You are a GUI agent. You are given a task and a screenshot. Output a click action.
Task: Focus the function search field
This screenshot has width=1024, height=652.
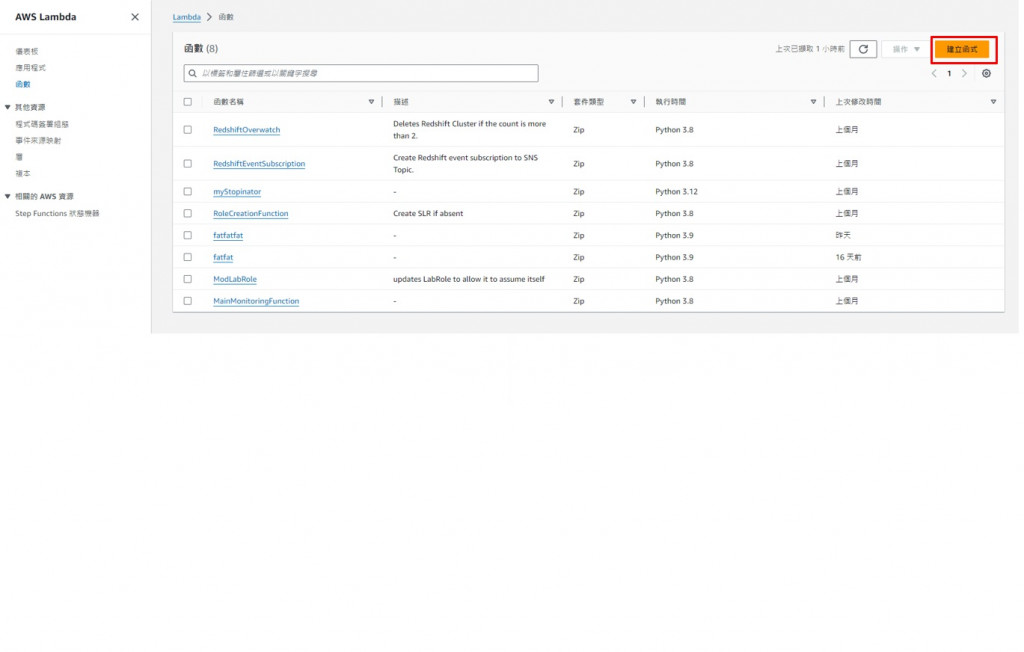[x=361, y=73]
